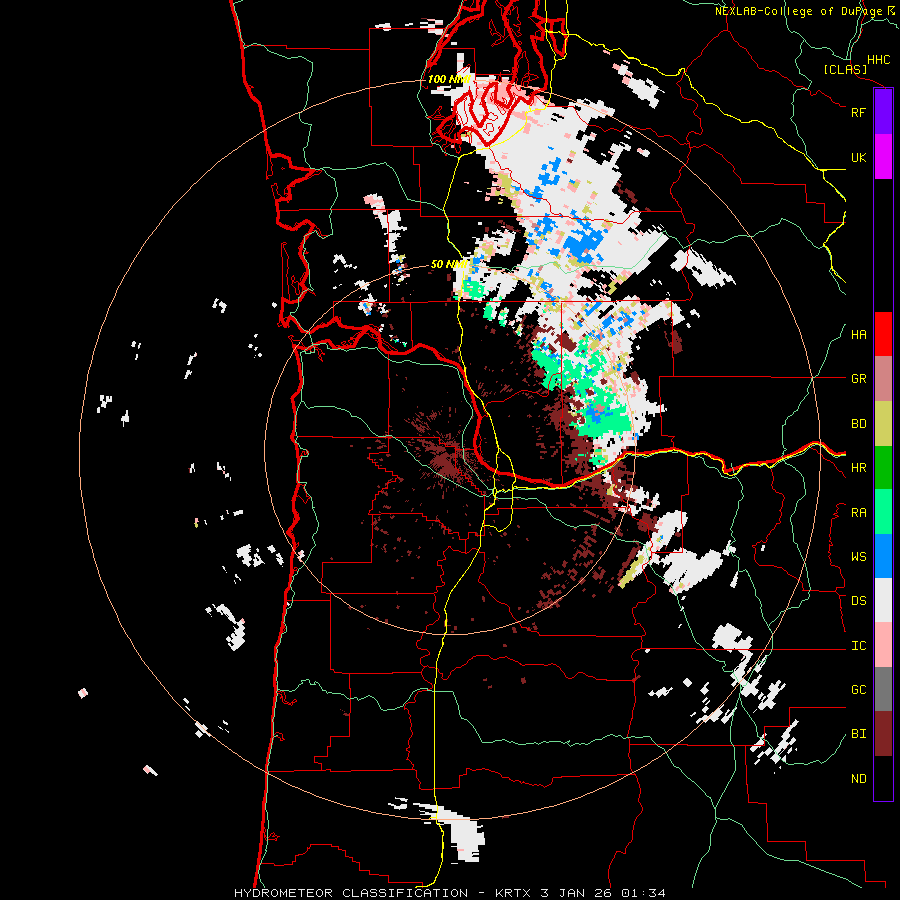Click the 3 JAN 26 date text

pos(575,893)
